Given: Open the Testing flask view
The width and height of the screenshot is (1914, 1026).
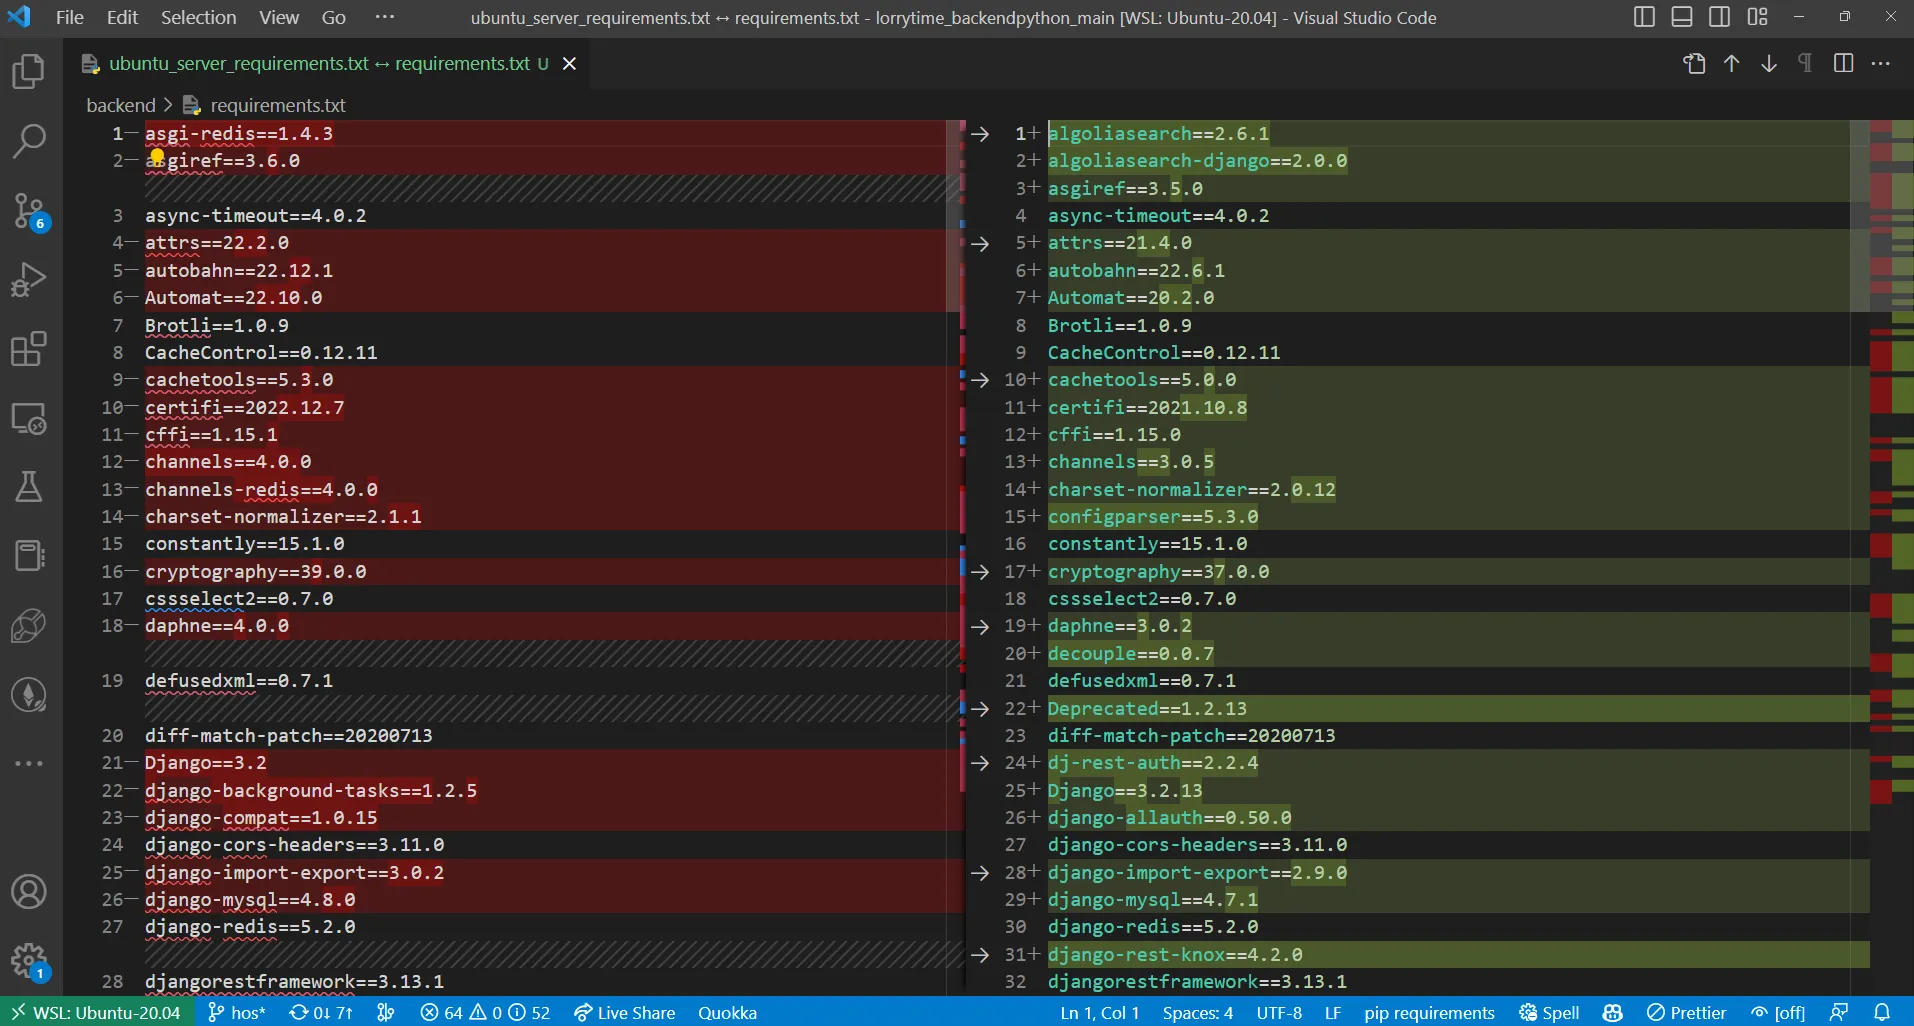Looking at the screenshot, I should tap(29, 487).
